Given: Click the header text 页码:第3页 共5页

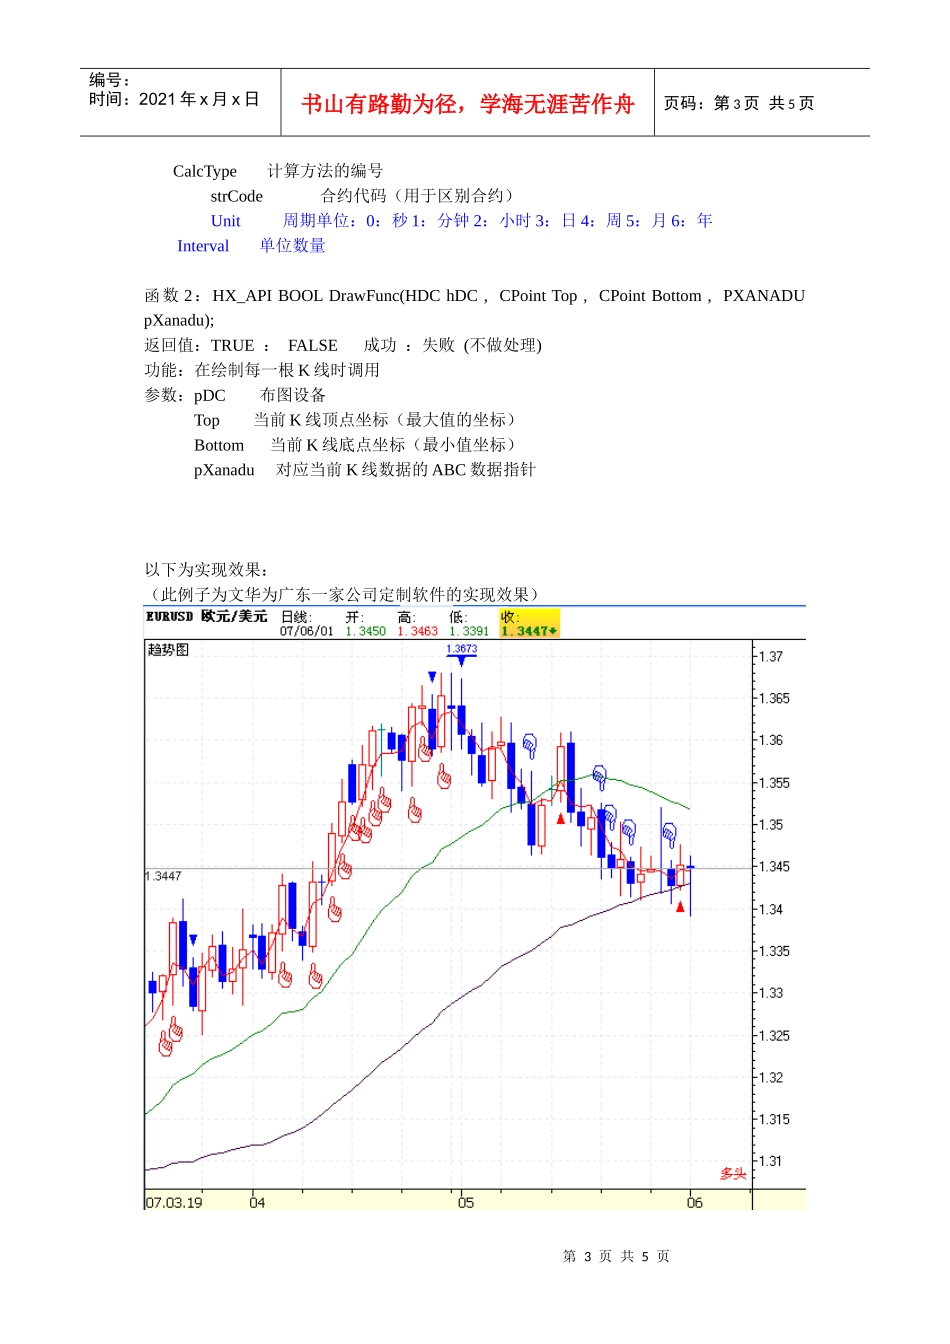Looking at the screenshot, I should click(x=739, y=103).
